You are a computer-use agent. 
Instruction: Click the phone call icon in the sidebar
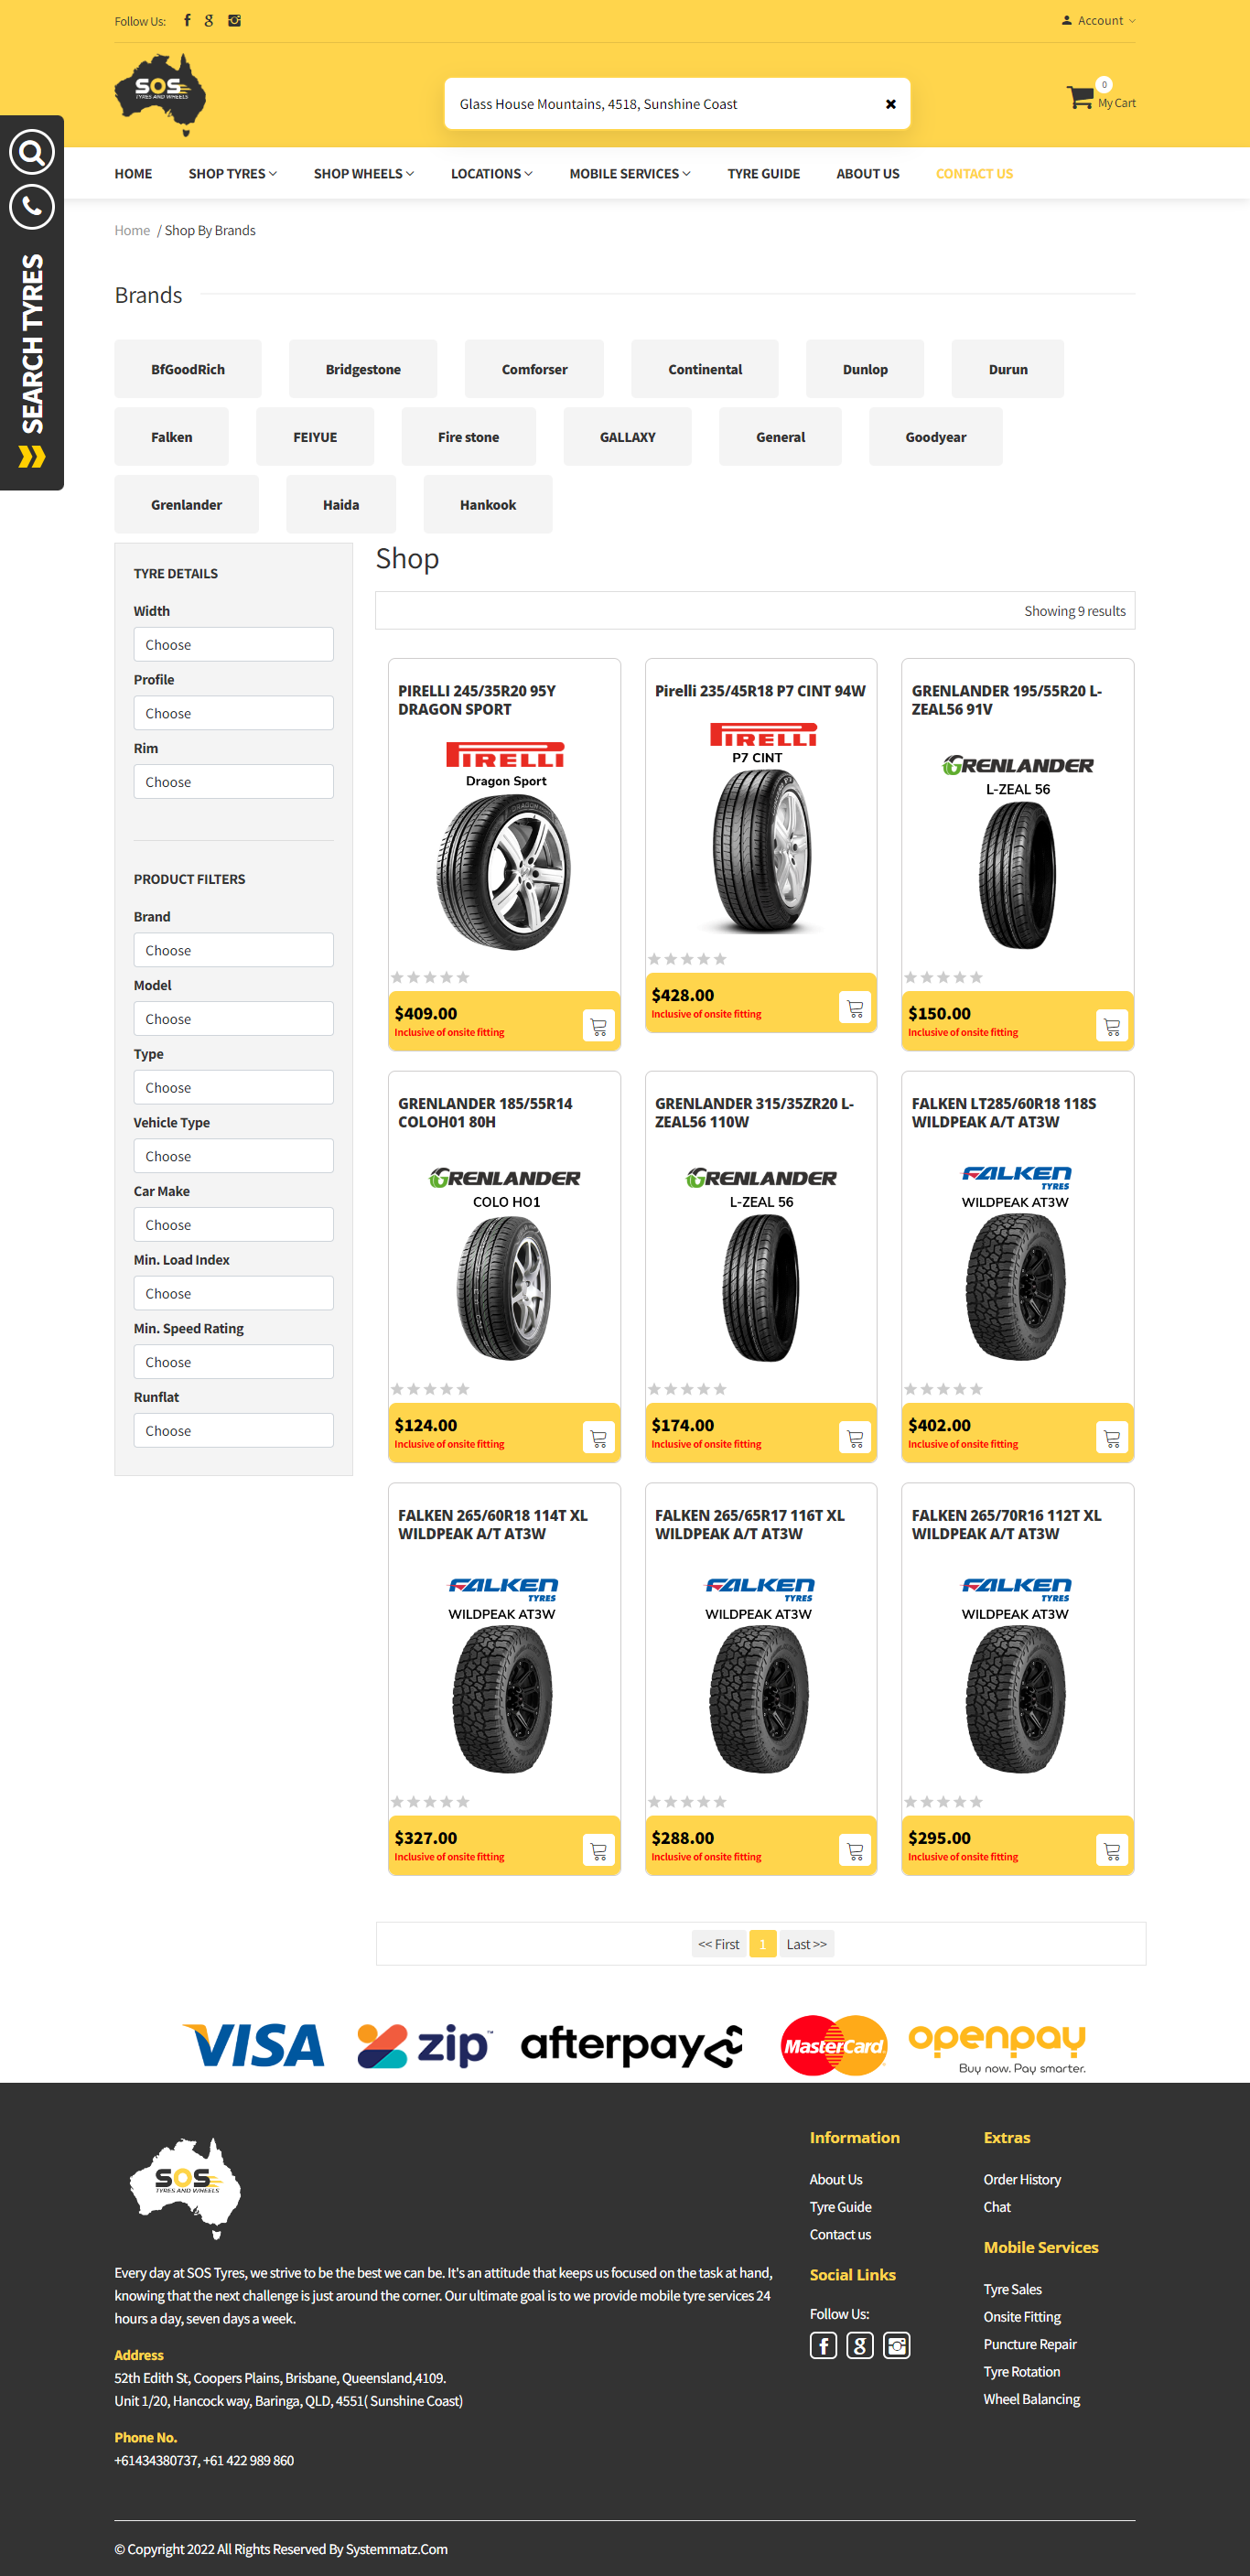point(32,207)
